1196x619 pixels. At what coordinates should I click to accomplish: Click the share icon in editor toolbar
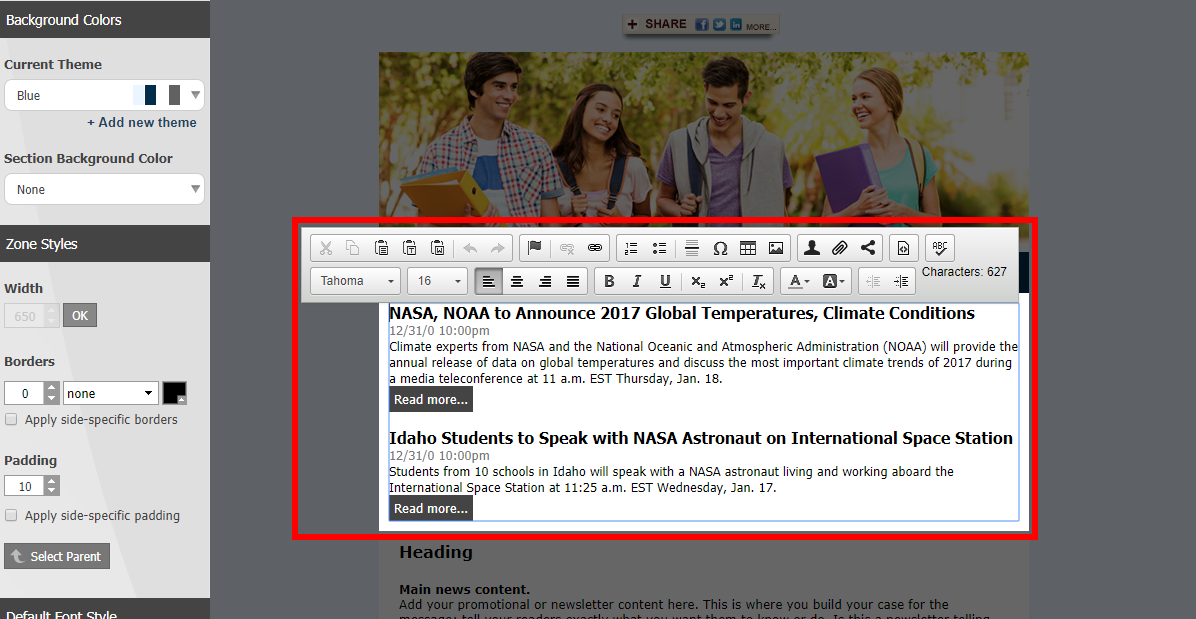click(x=868, y=248)
